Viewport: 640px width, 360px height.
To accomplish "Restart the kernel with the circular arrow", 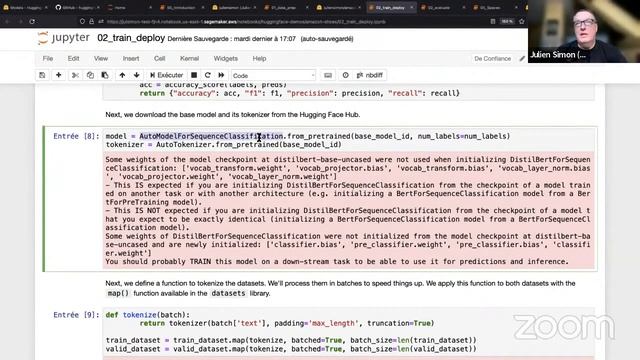I will (x=208, y=75).
